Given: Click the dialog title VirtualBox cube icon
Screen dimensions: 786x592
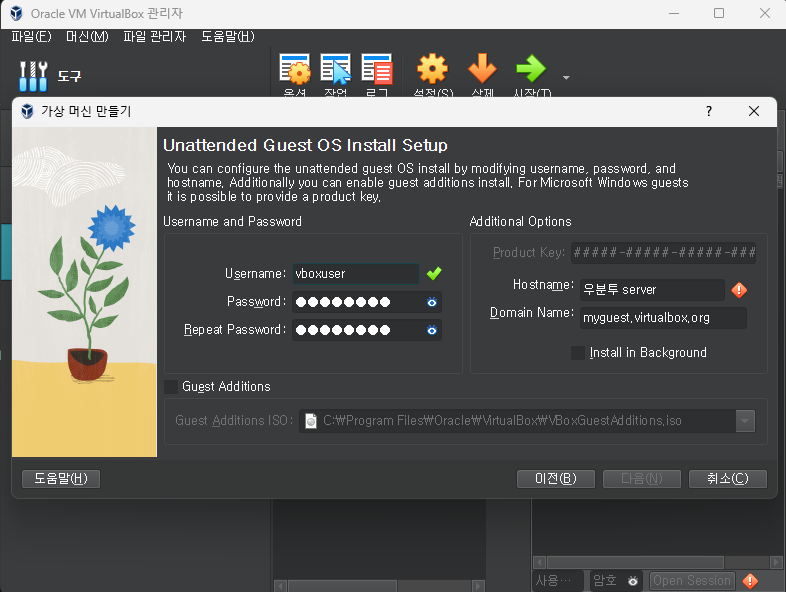Looking at the screenshot, I should click(x=28, y=111).
